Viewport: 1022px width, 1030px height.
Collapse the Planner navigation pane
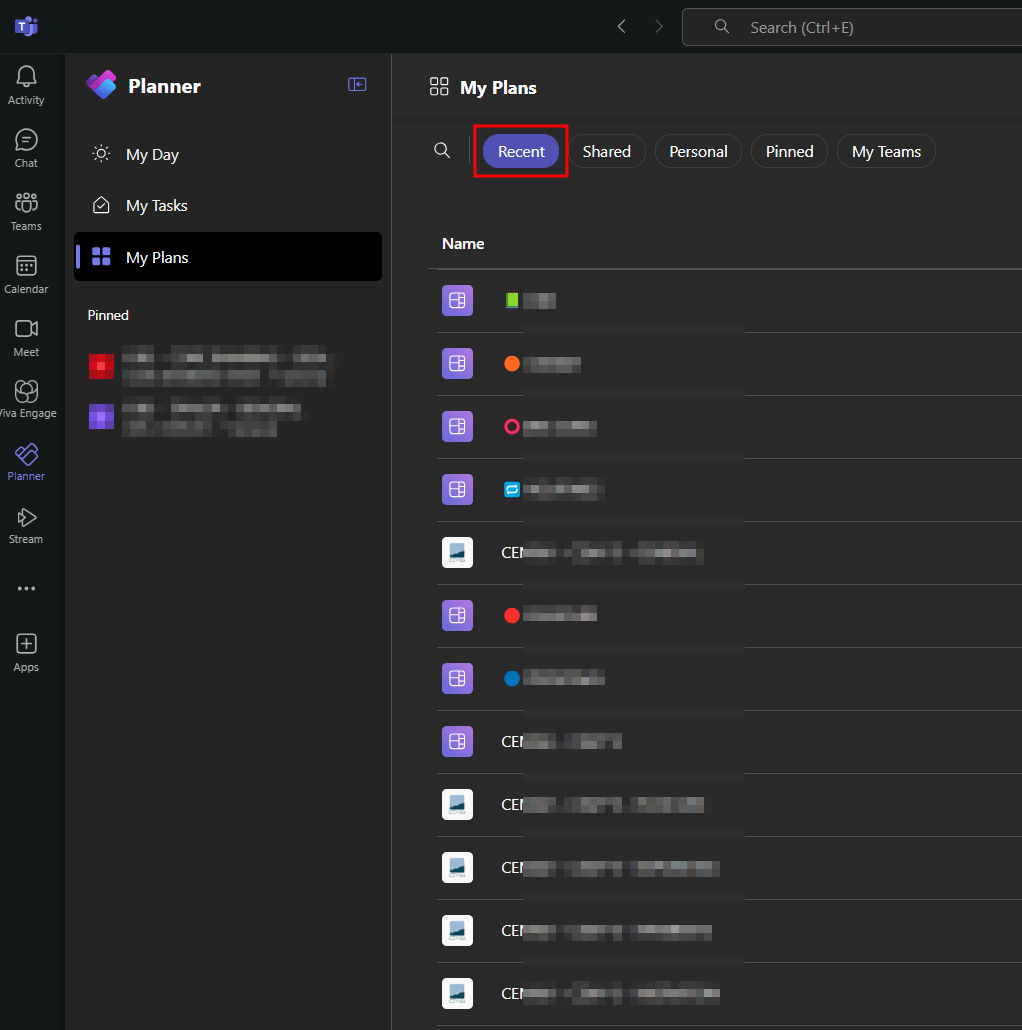(x=357, y=84)
